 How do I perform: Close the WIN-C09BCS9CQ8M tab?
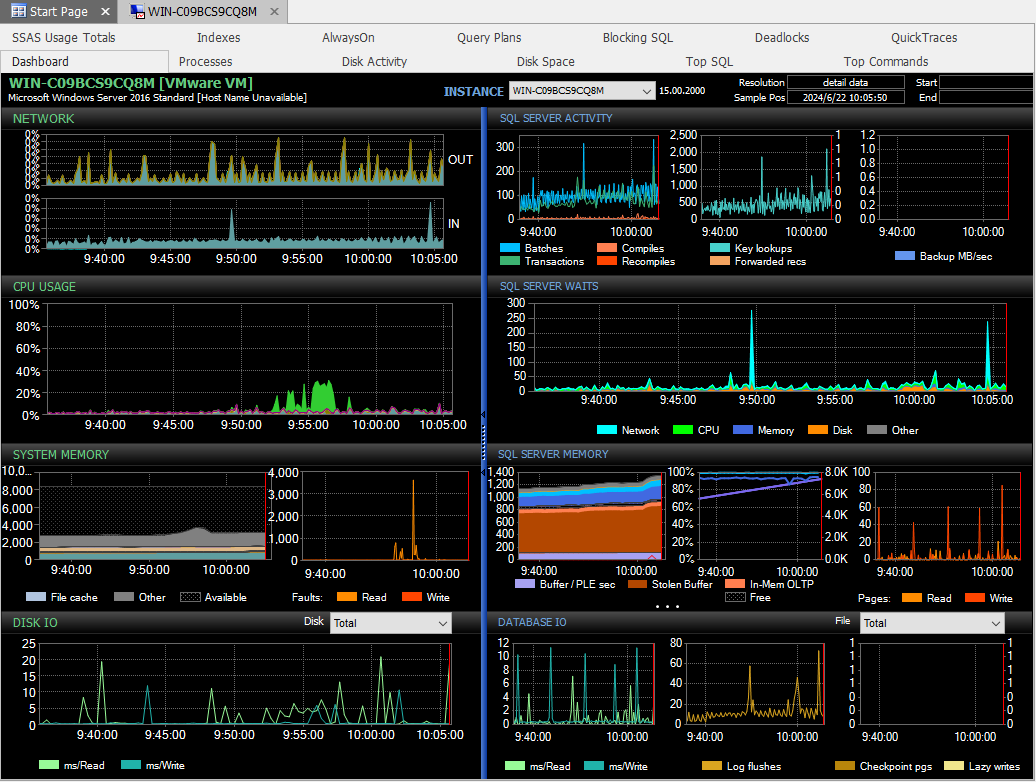(274, 11)
